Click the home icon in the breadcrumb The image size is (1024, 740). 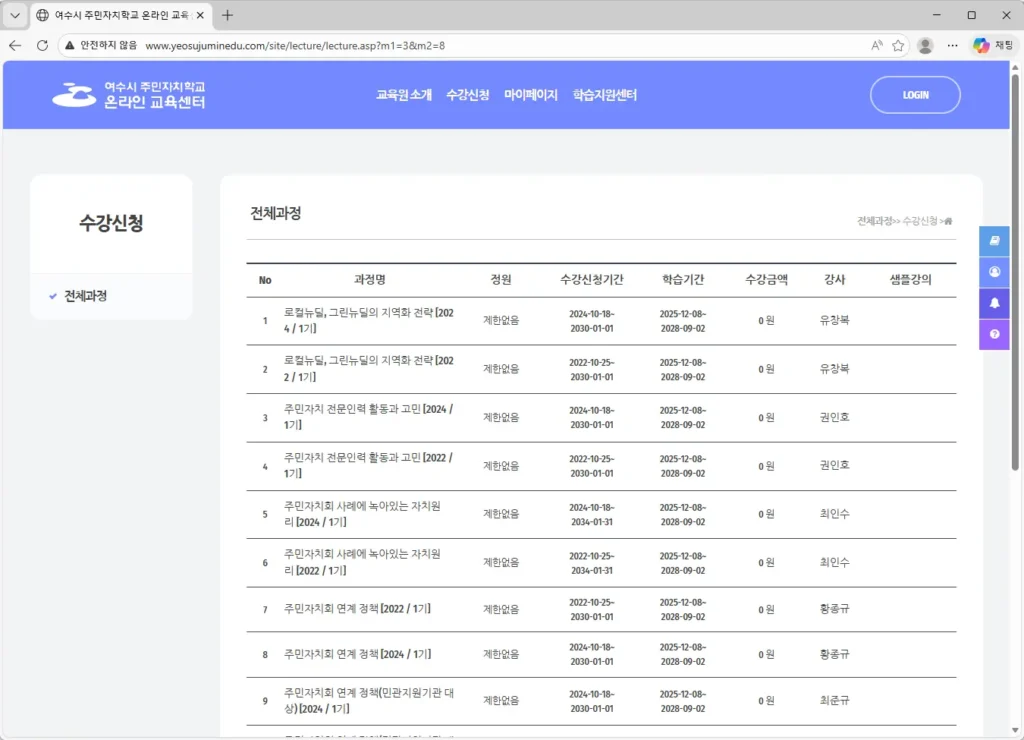coord(946,220)
